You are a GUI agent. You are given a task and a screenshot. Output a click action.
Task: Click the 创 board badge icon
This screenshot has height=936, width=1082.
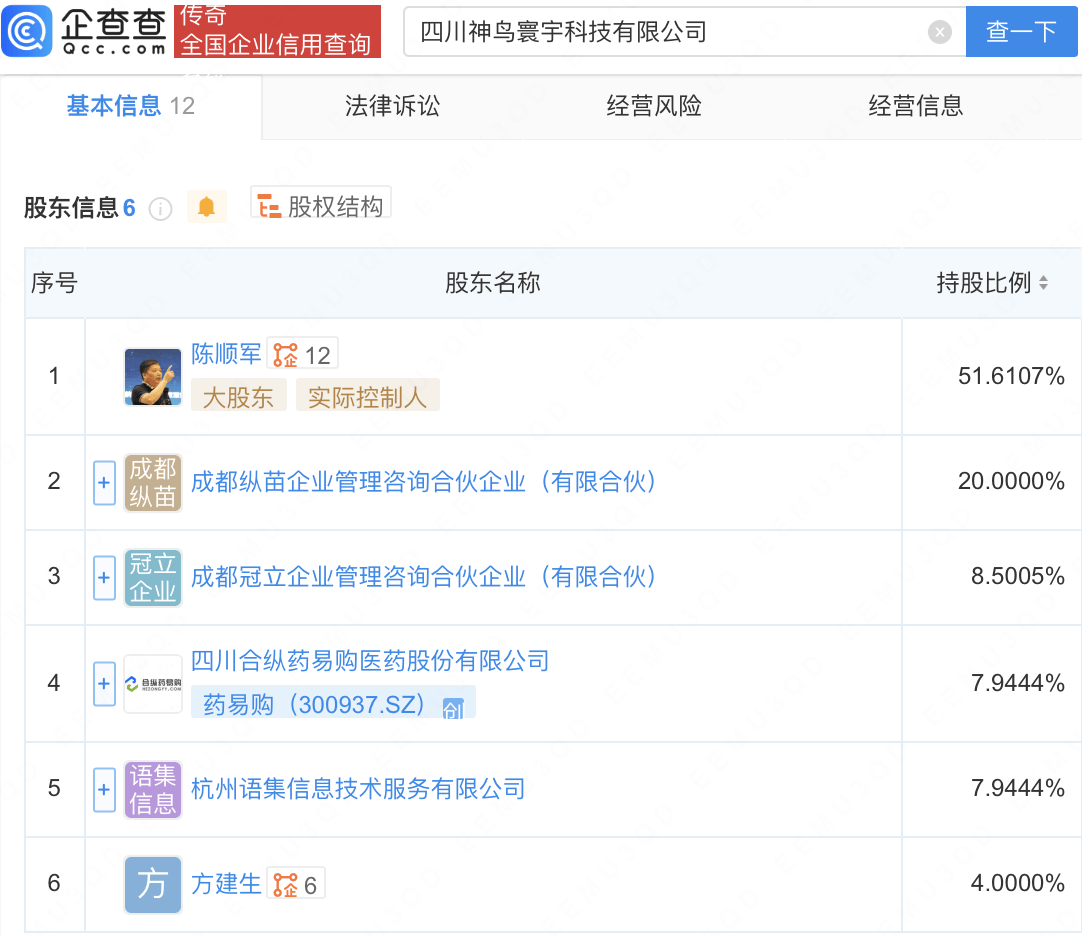click(x=453, y=708)
